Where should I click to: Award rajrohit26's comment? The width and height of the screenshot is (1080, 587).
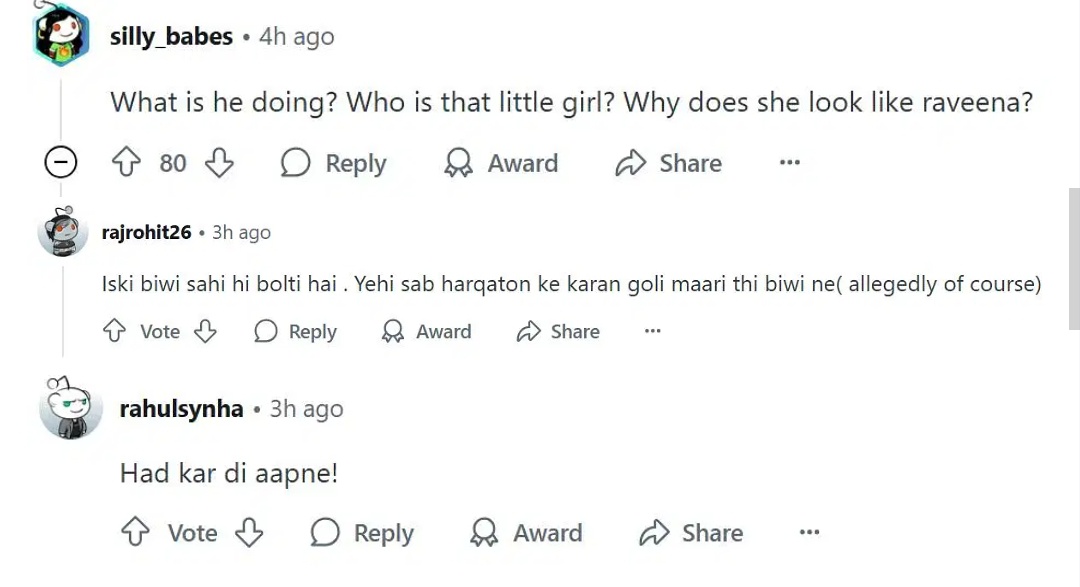(427, 332)
